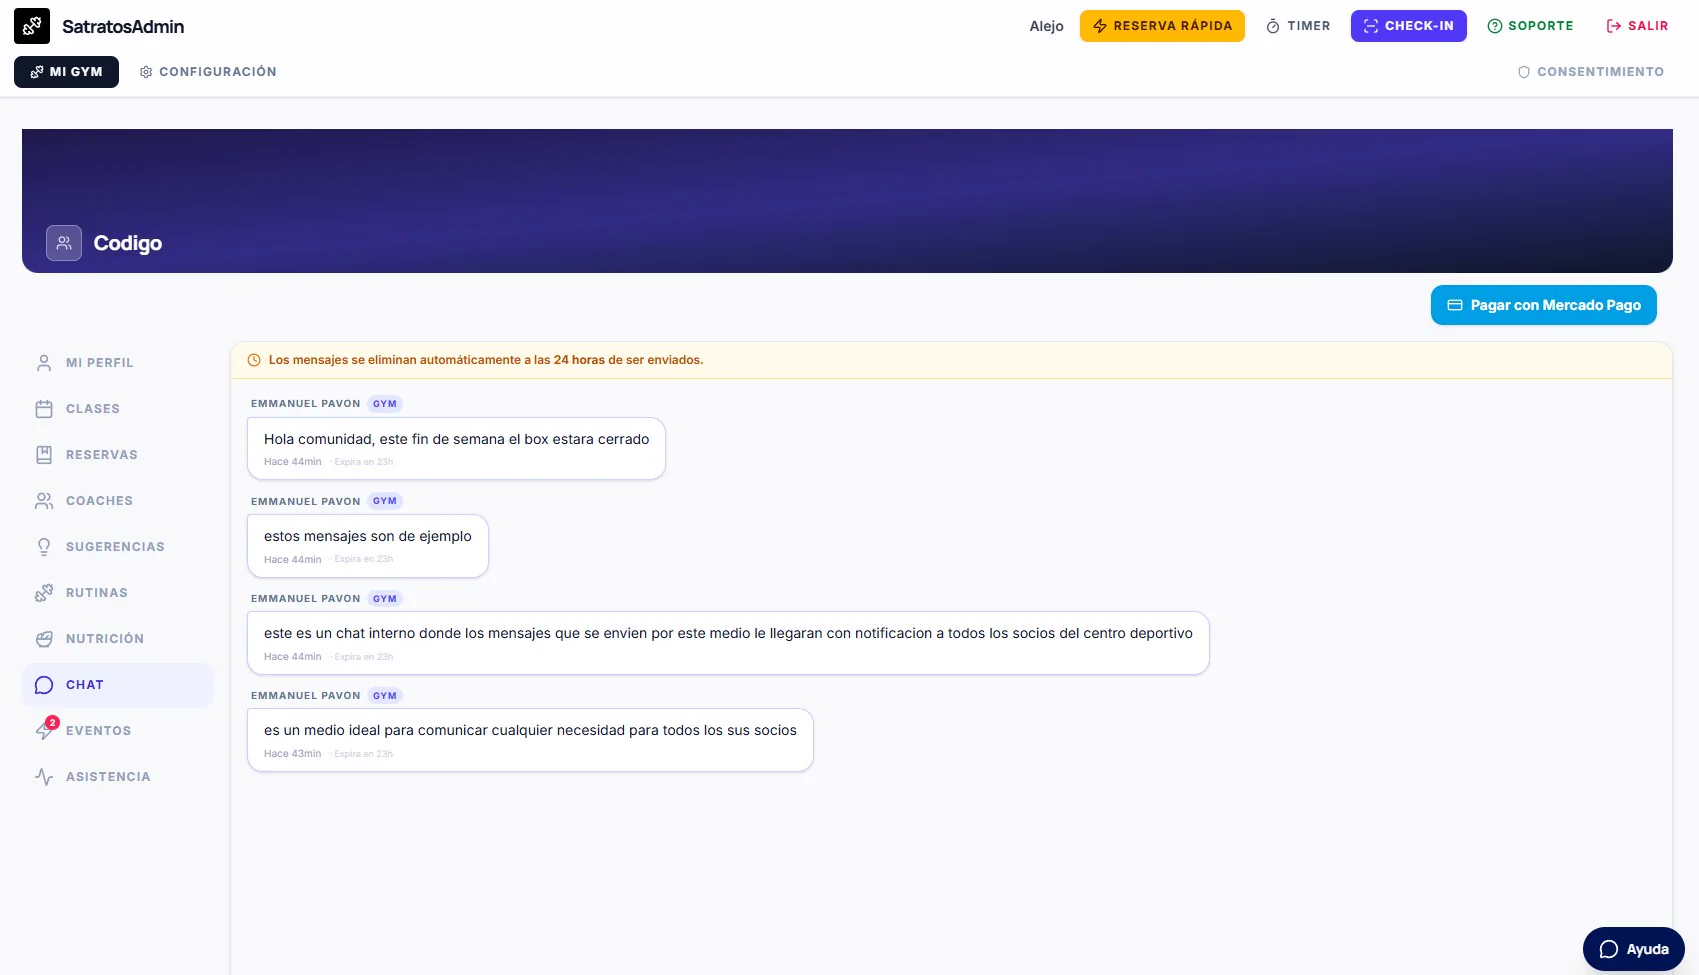Screen dimensions: 1699x975
Task: Click Pagar con Mercado Pago button
Action: tap(1543, 305)
